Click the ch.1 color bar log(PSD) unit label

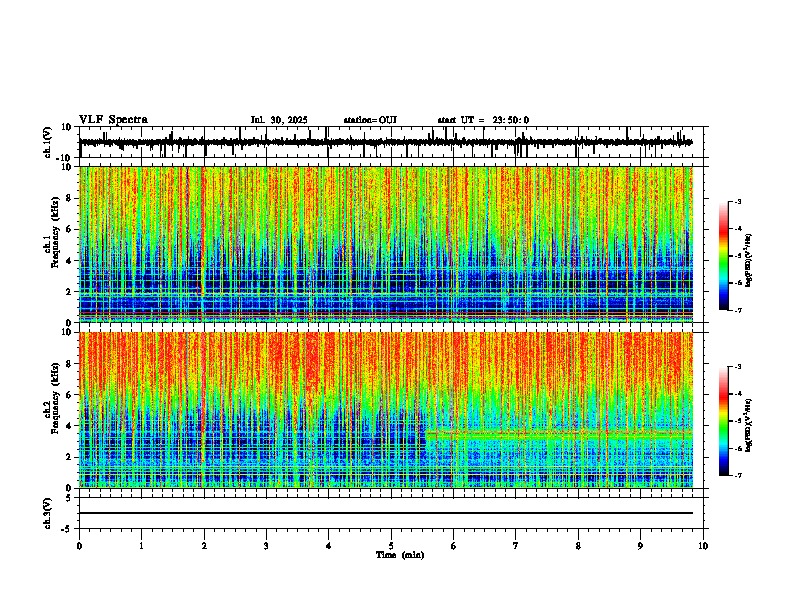749,261
